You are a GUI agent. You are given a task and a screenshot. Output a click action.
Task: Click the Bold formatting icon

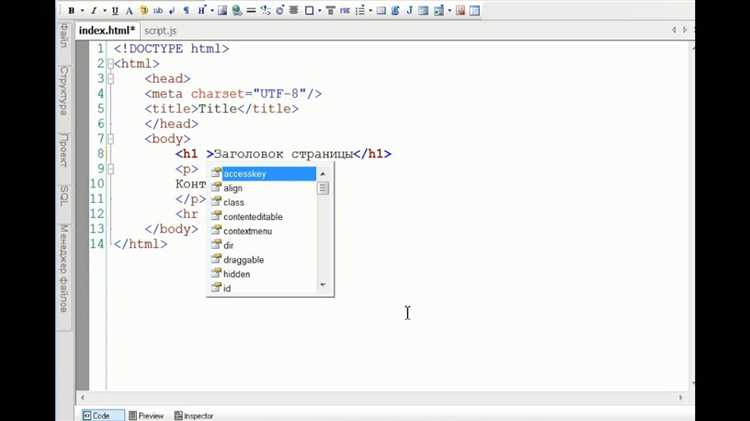(x=71, y=10)
